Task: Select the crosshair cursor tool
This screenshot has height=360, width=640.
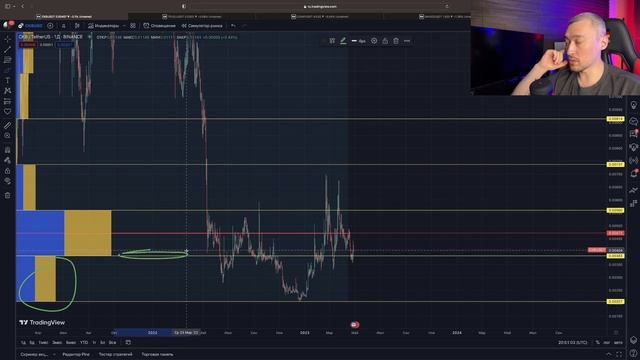Action: pos(7,39)
